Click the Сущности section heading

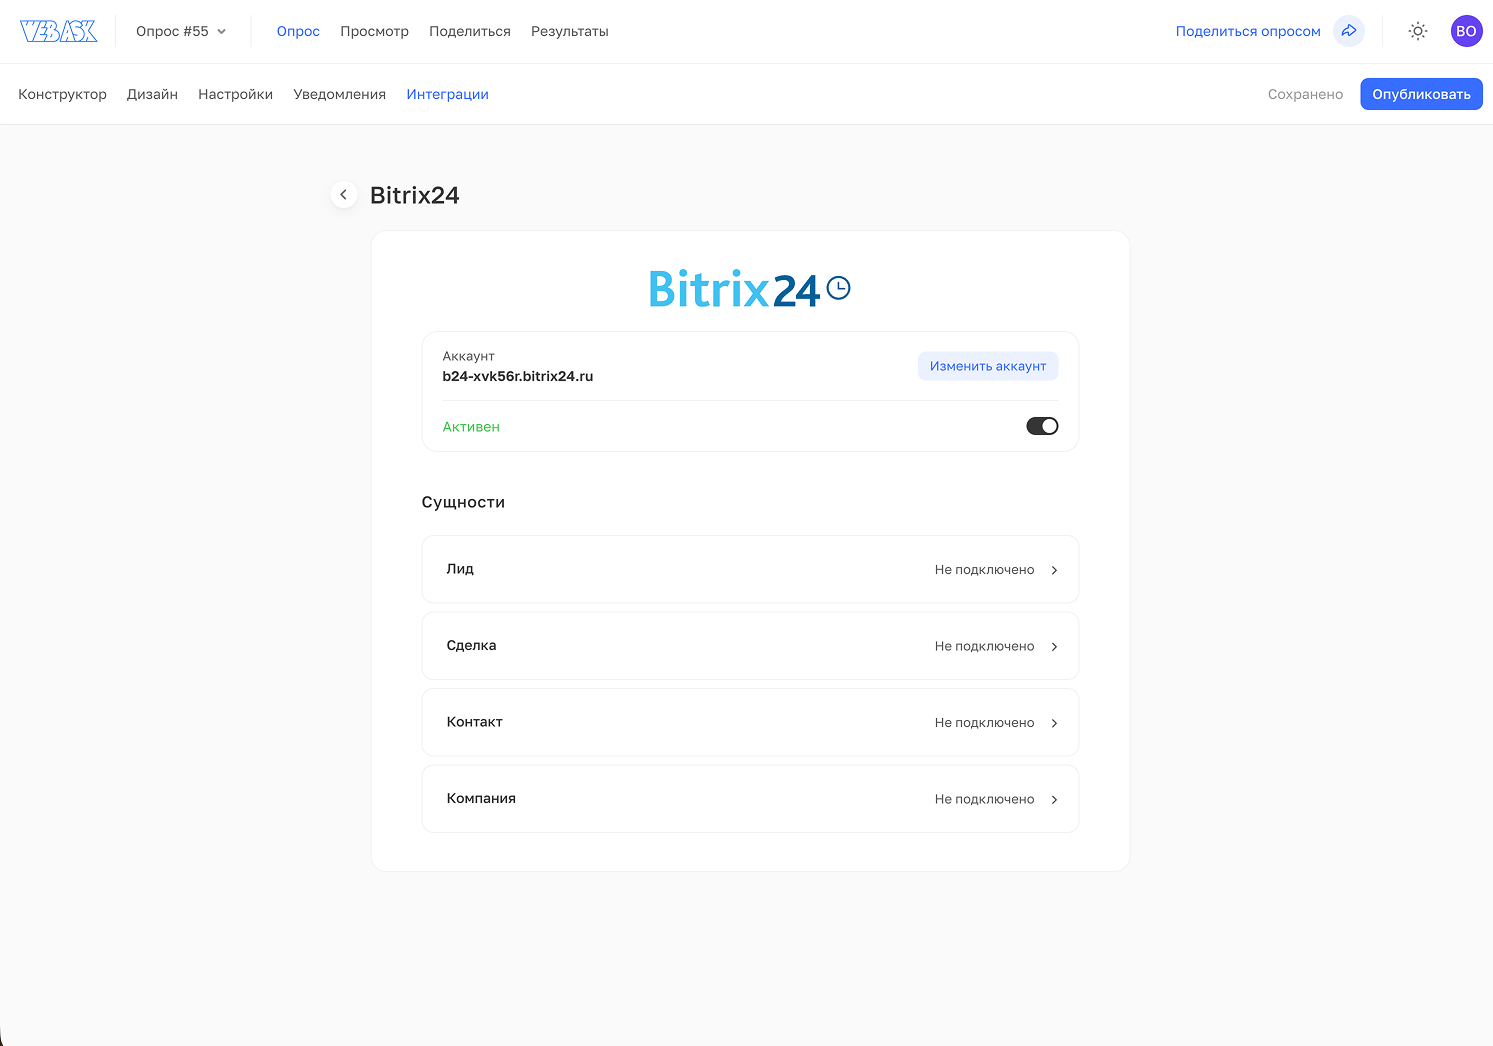pos(463,502)
